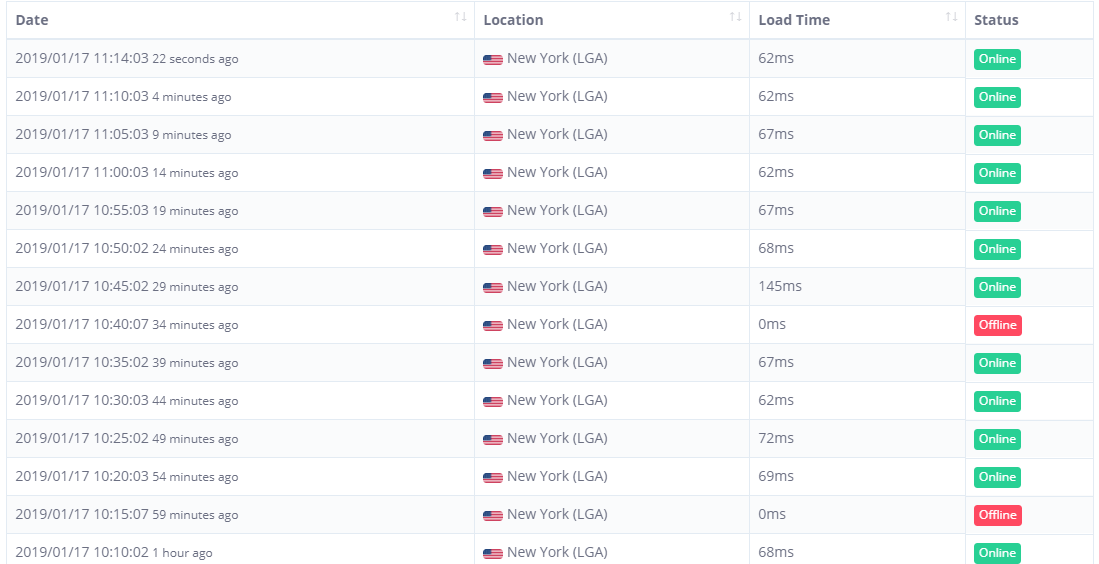Screen dimensions: 1099x564
Task: Click US flag in the 10:15:07 row
Action: 493,516
